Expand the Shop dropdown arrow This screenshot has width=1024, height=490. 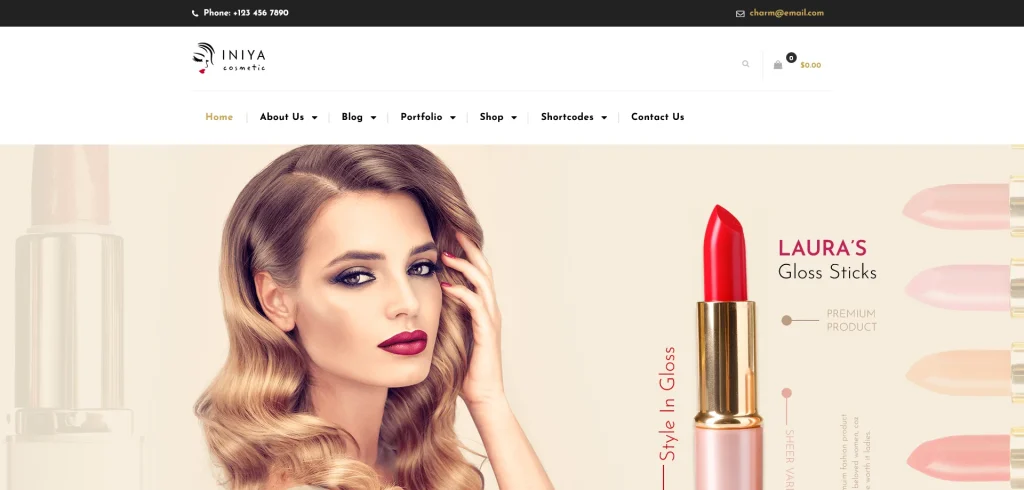tap(514, 118)
